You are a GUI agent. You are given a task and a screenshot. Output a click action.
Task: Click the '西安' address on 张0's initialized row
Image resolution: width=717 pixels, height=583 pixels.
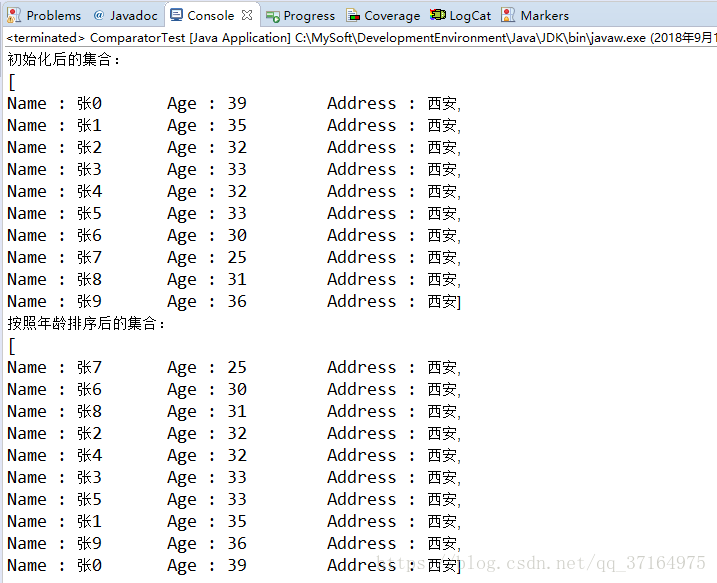pos(442,103)
